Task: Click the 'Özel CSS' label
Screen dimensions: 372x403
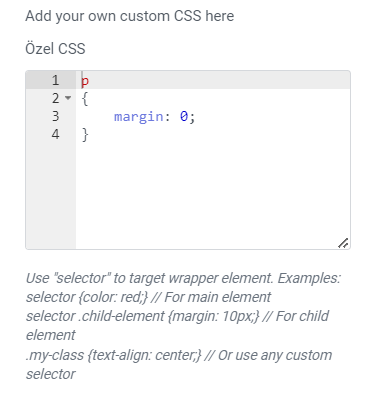Action: tap(55, 49)
